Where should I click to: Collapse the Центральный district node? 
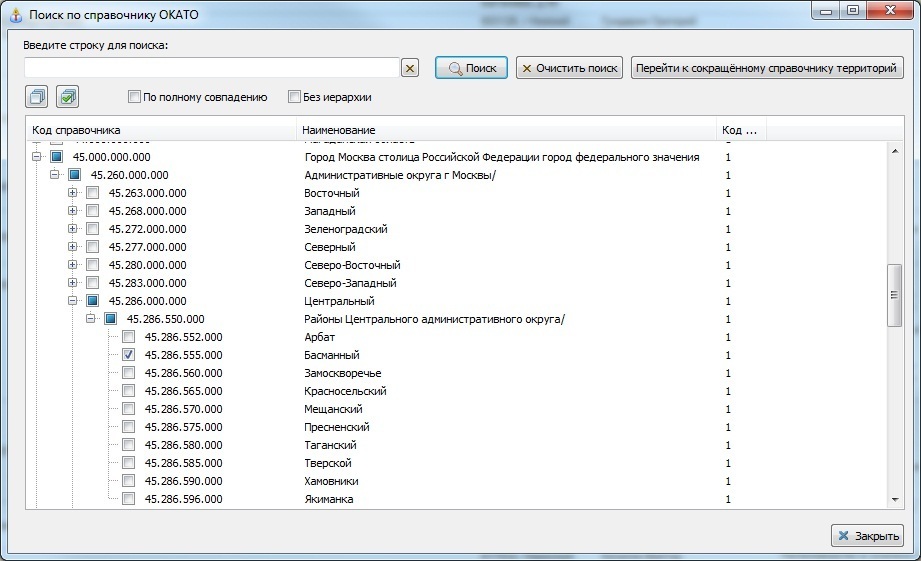click(73, 301)
